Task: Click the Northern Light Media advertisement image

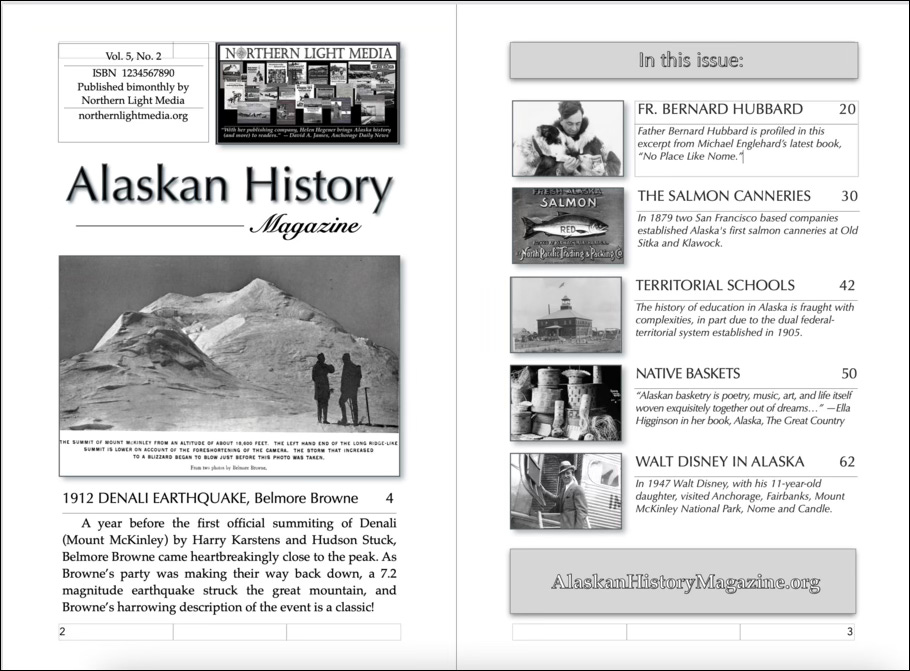Action: coord(308,93)
